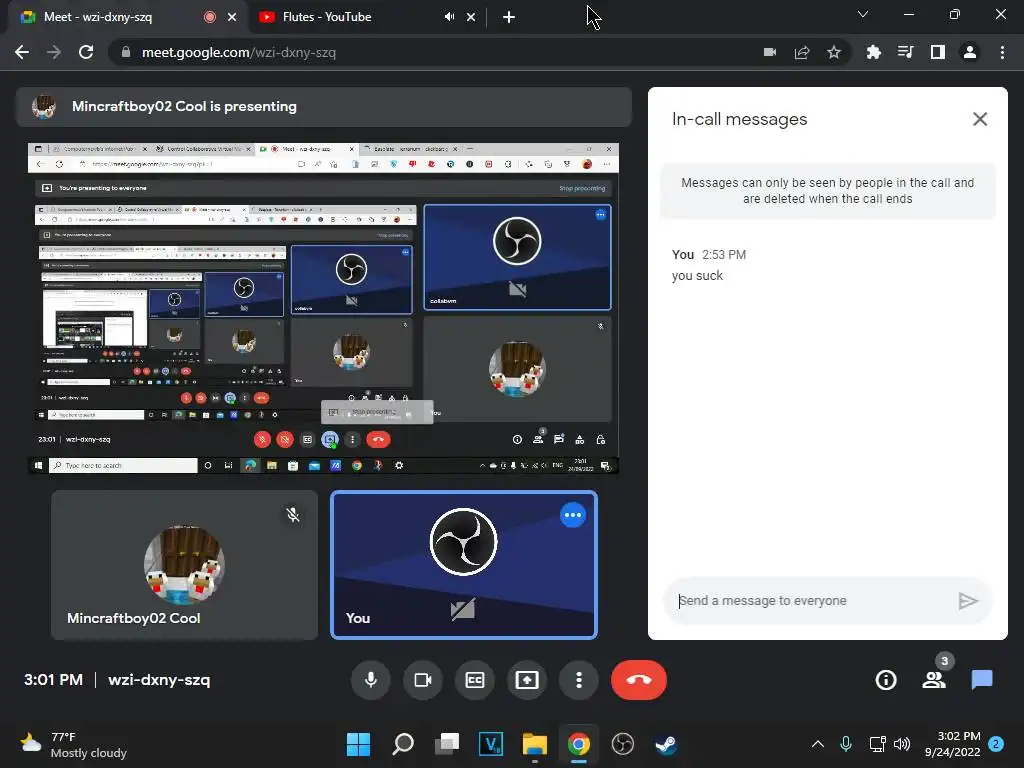Screen dimensions: 1024x768
Task: Open the network and volume quick settings
Action: point(889,744)
